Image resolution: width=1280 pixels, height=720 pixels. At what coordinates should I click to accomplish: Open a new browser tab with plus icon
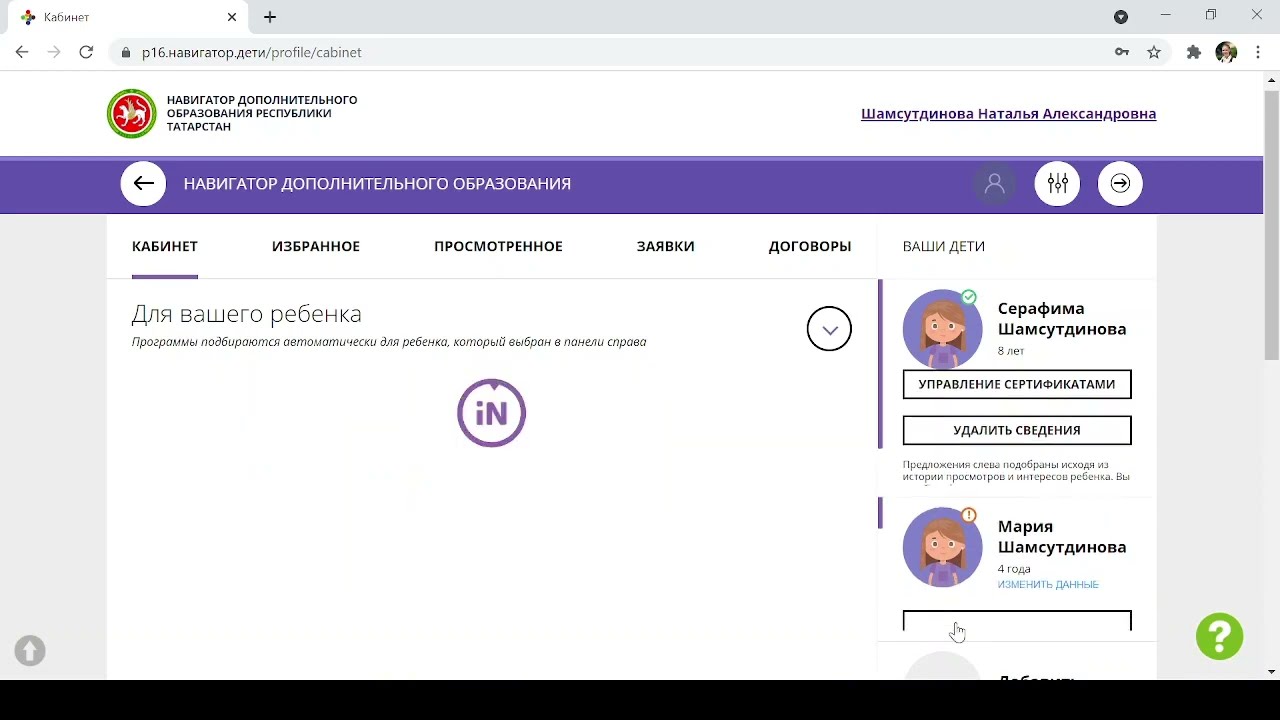pos(270,17)
